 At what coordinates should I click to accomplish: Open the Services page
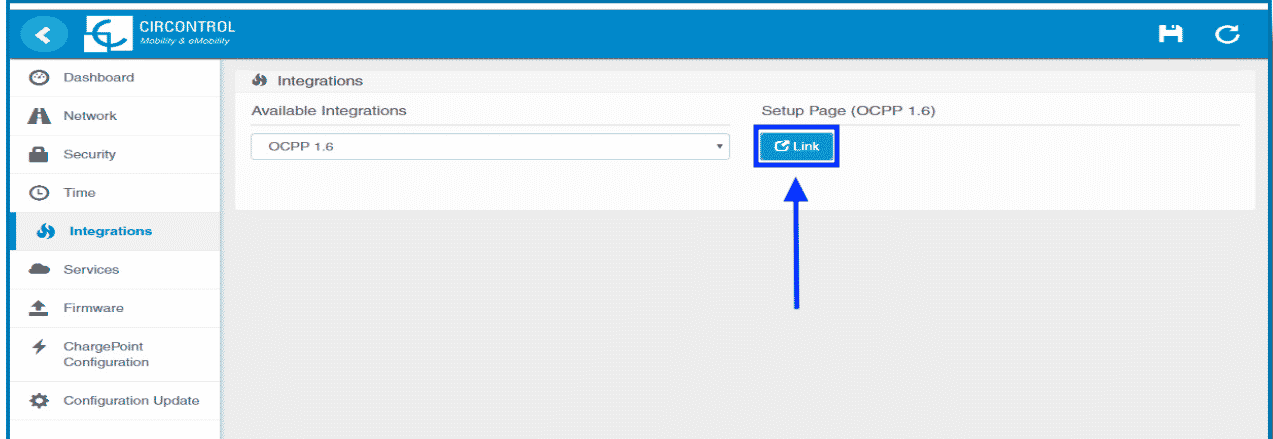[x=115, y=270]
